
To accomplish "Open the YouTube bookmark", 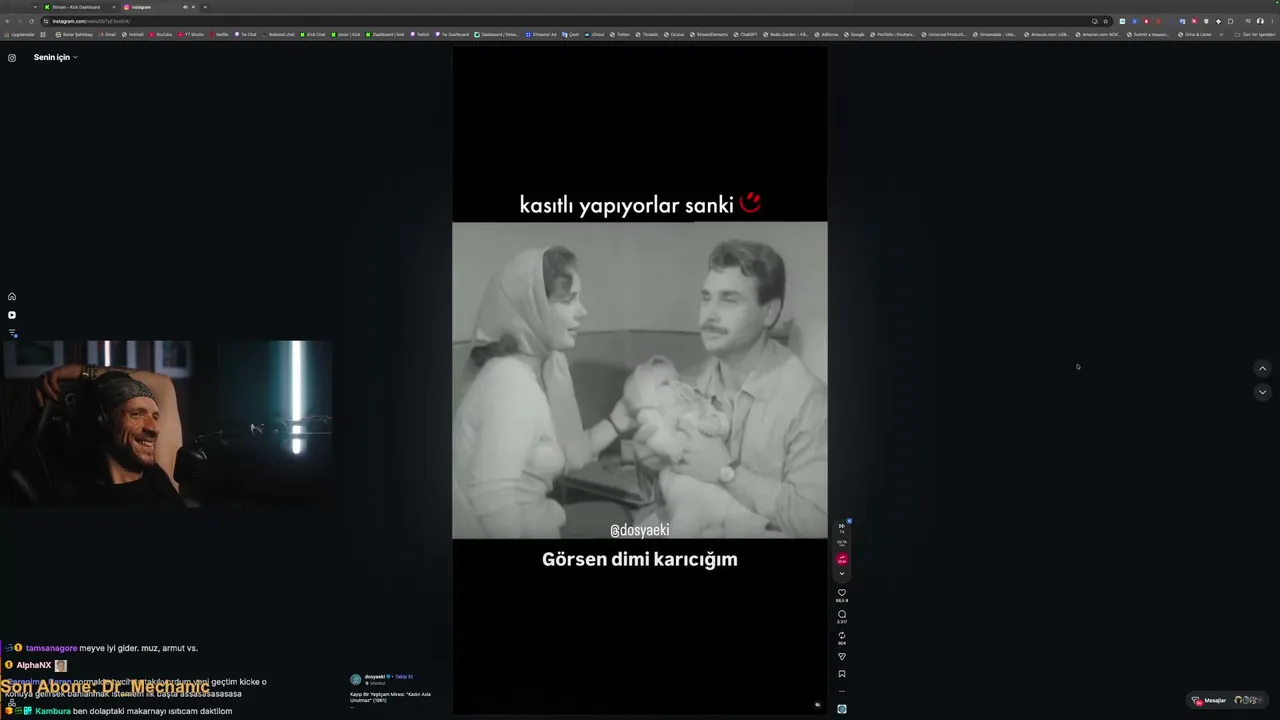I will tap(161, 34).
